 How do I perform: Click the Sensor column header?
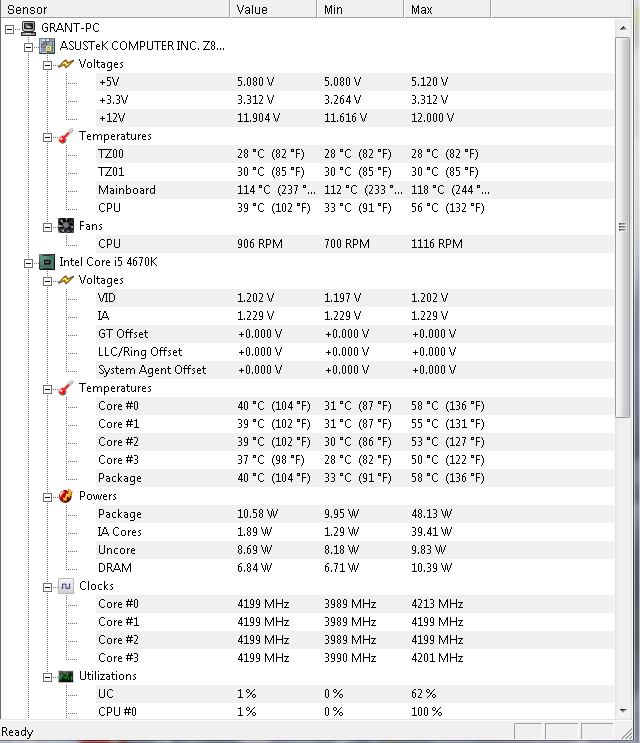tap(115, 9)
